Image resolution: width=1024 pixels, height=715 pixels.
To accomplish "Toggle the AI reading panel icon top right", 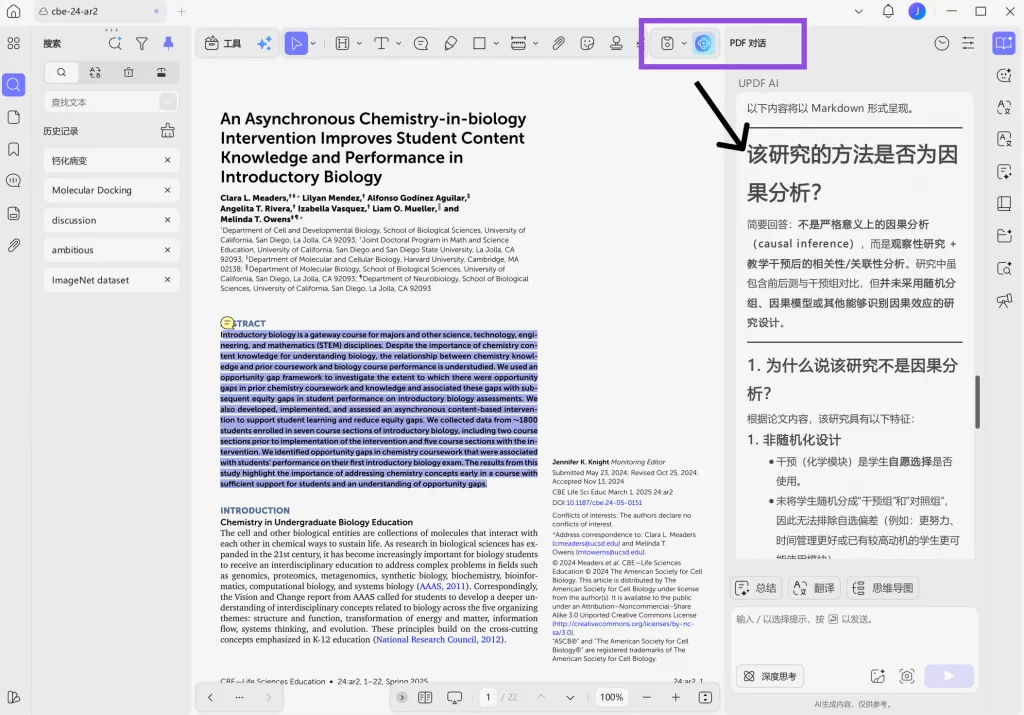I will click(x=1004, y=44).
